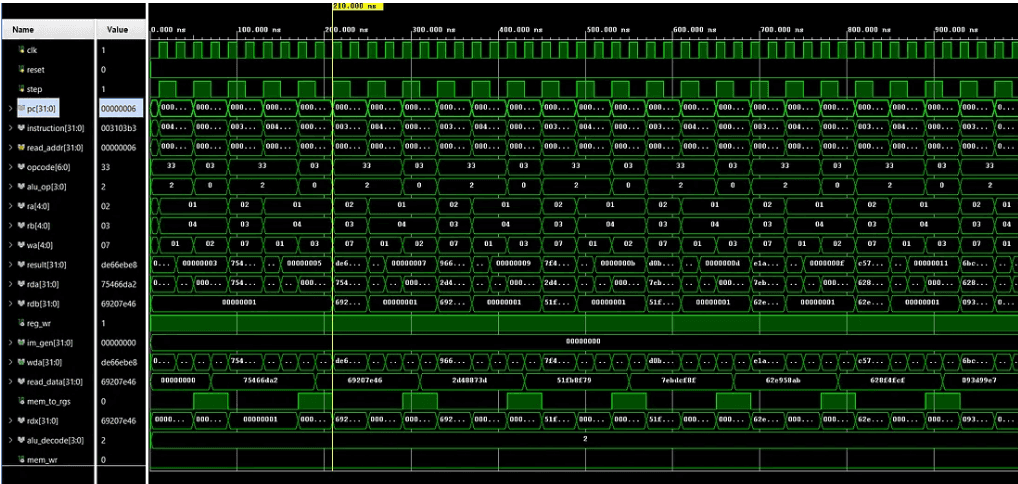This screenshot has width=1018, height=484.
Task: Expand the wda[31:0] bus
Action: tap(11, 362)
